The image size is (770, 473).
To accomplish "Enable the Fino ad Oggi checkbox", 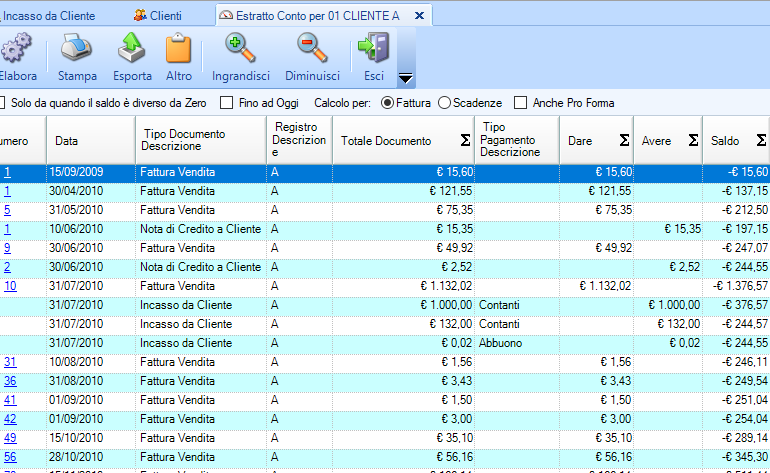I will click(226, 103).
